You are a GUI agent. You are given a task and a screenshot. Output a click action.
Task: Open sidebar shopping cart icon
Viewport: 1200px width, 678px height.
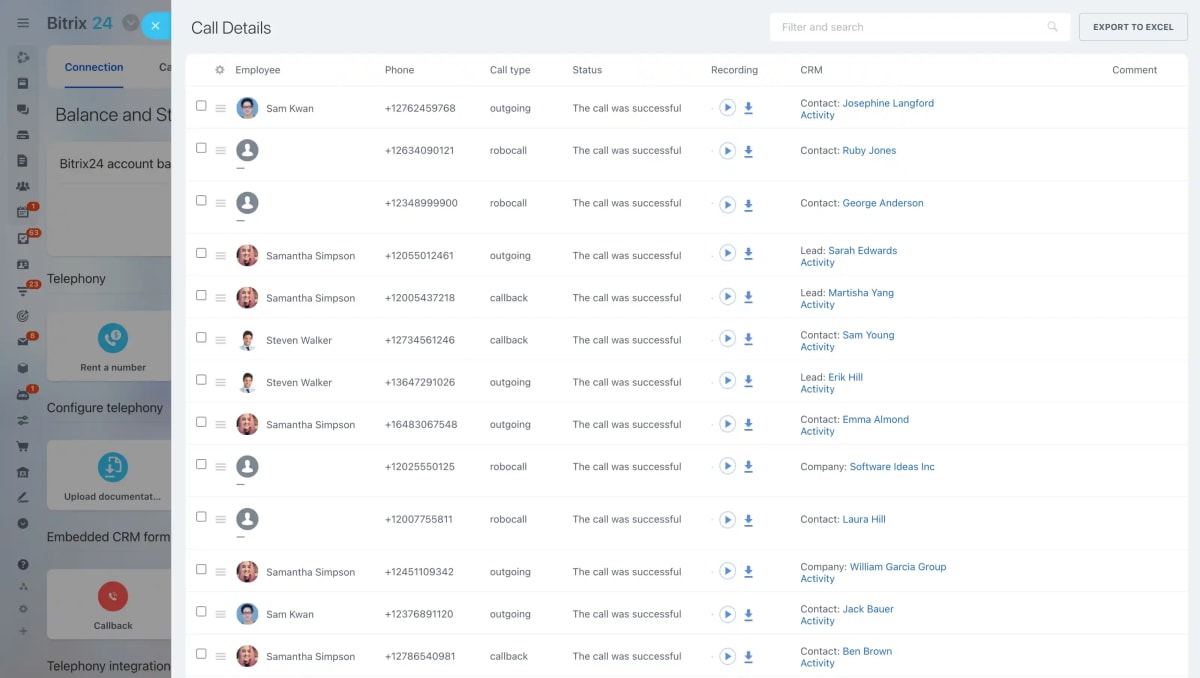[x=23, y=447]
